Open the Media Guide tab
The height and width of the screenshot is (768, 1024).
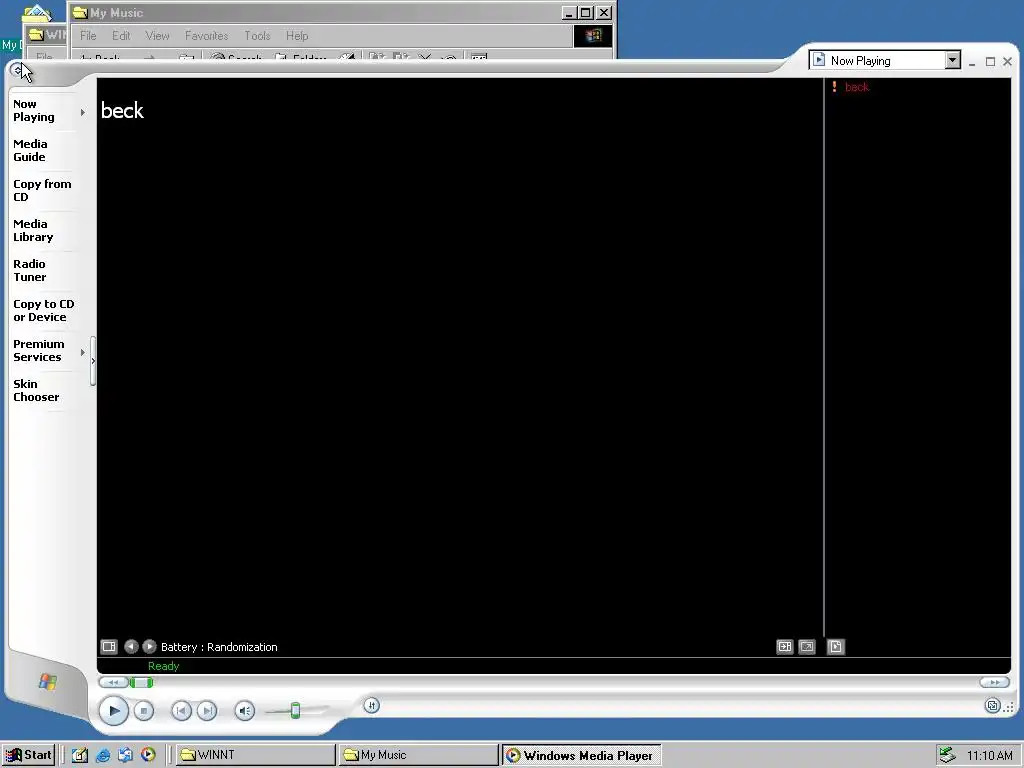(30, 150)
